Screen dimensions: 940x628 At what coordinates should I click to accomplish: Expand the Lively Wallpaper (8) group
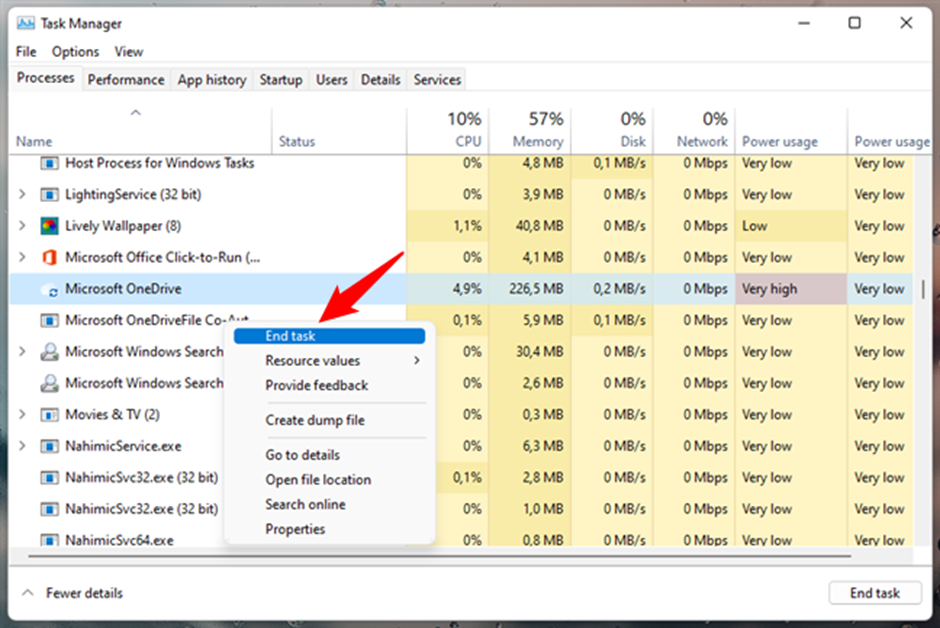(22, 226)
